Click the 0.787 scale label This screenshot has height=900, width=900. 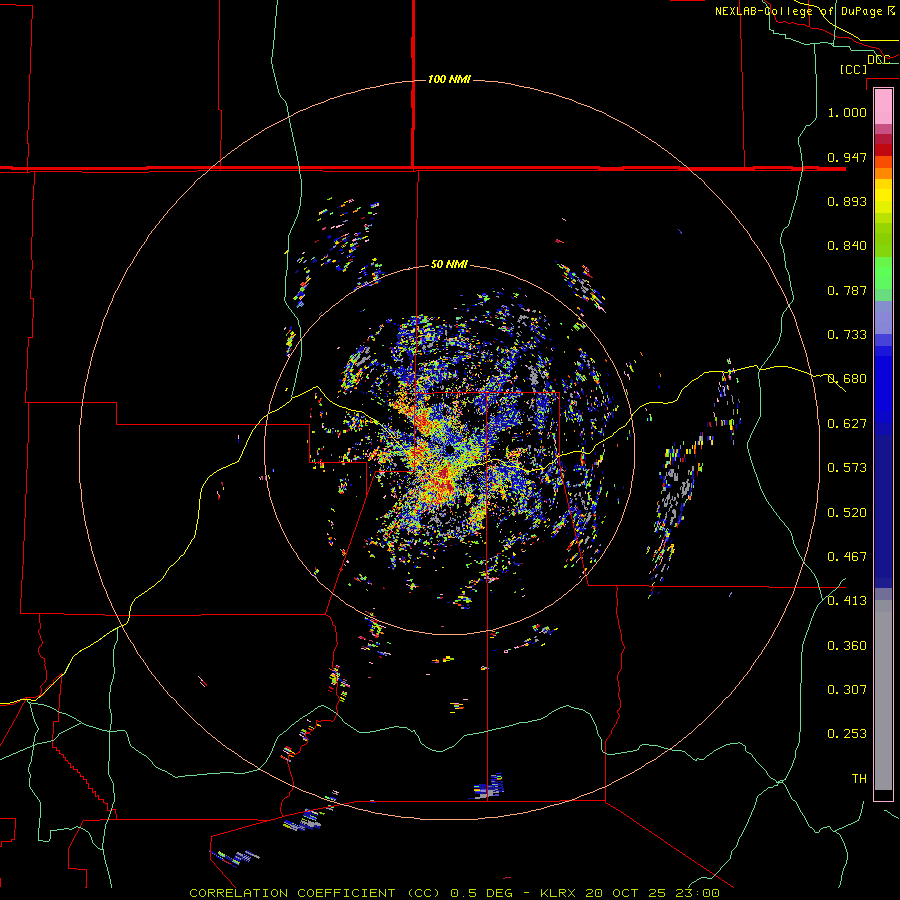tap(847, 290)
